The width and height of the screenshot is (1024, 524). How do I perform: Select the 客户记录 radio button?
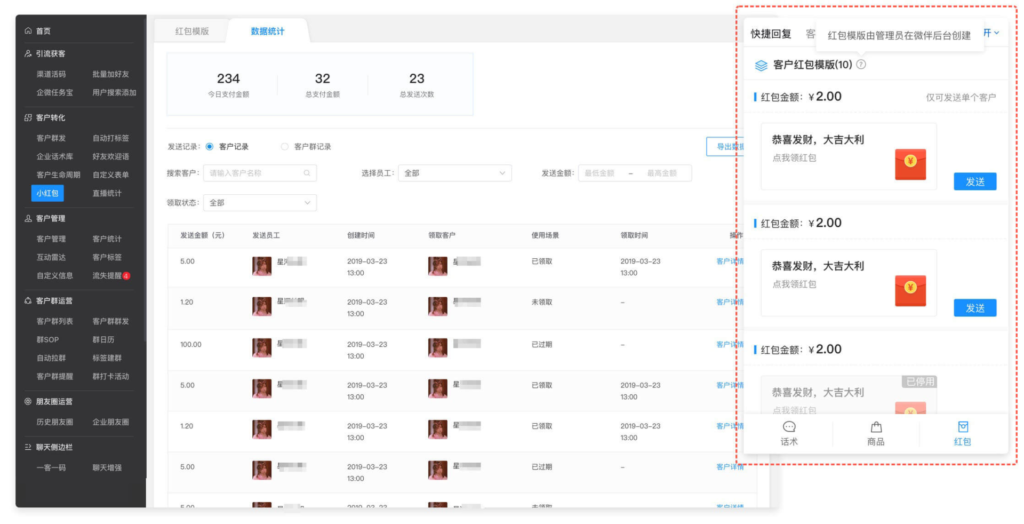tap(209, 146)
